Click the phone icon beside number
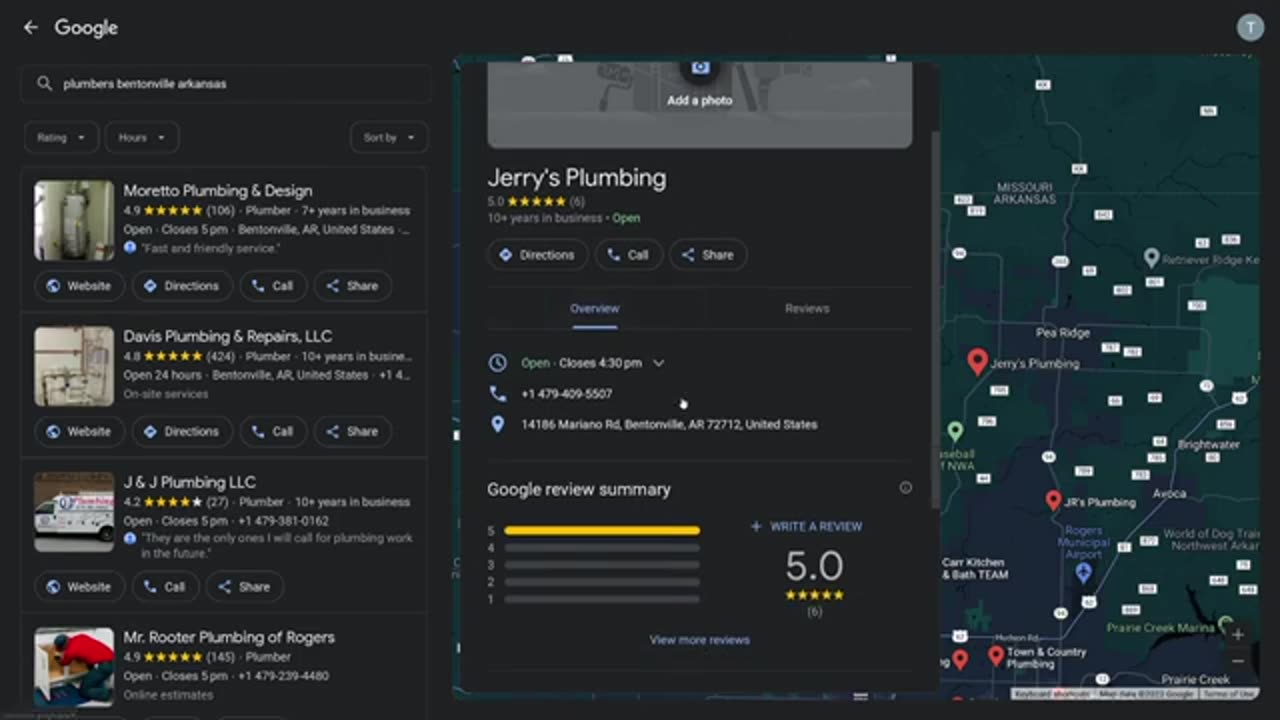The width and height of the screenshot is (1280, 720). point(497,394)
